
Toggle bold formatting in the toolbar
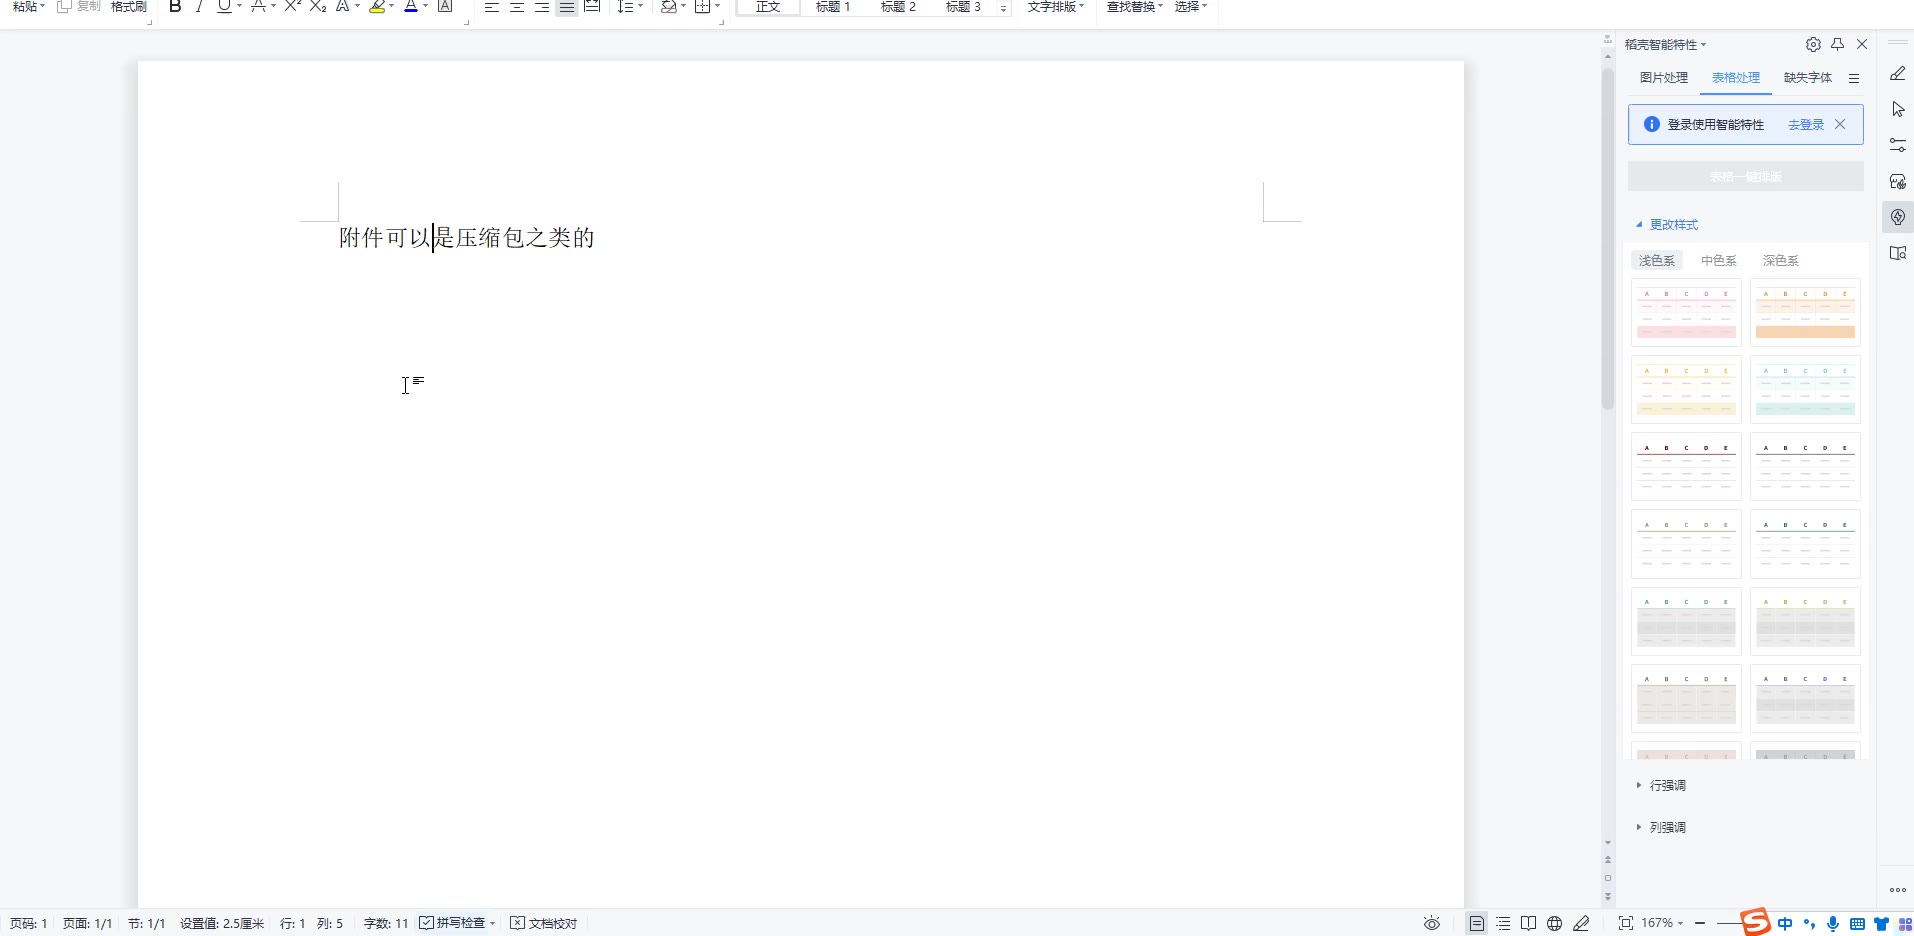pos(175,7)
